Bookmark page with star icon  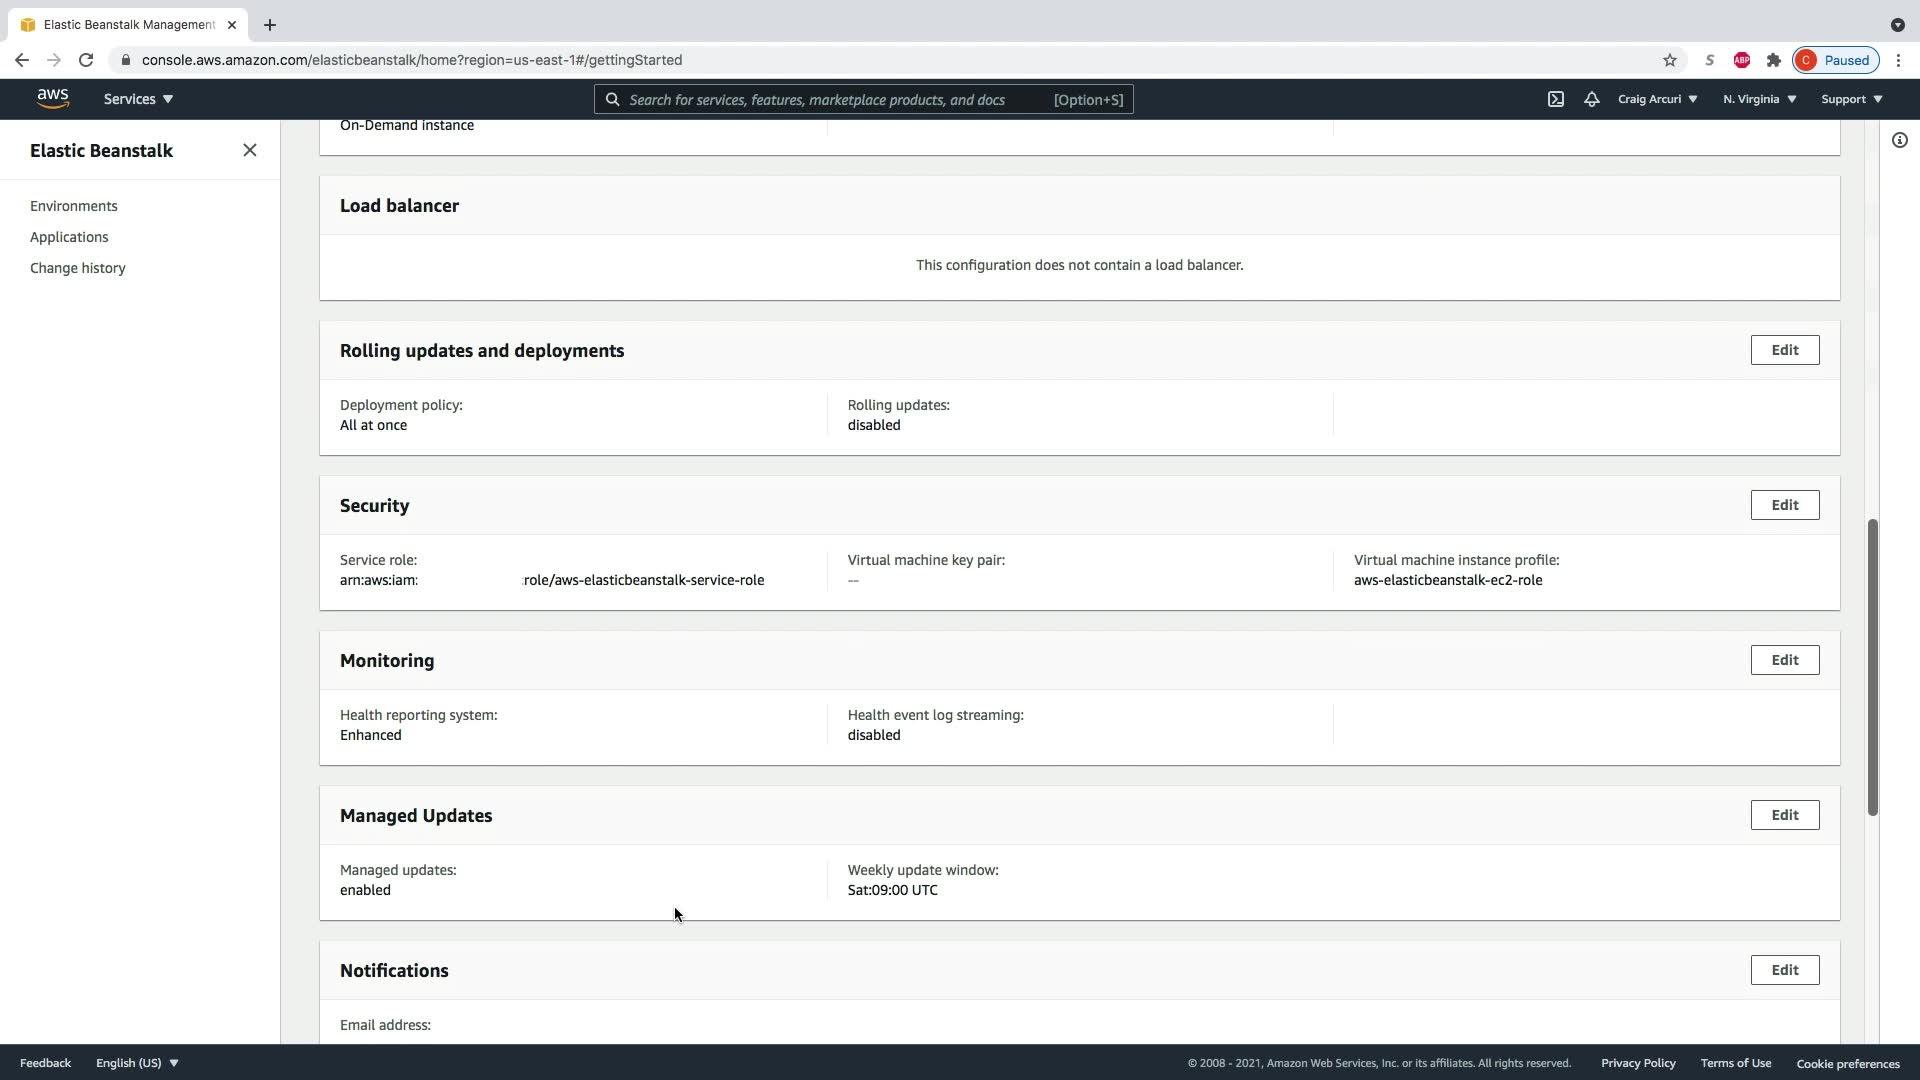coord(1669,60)
